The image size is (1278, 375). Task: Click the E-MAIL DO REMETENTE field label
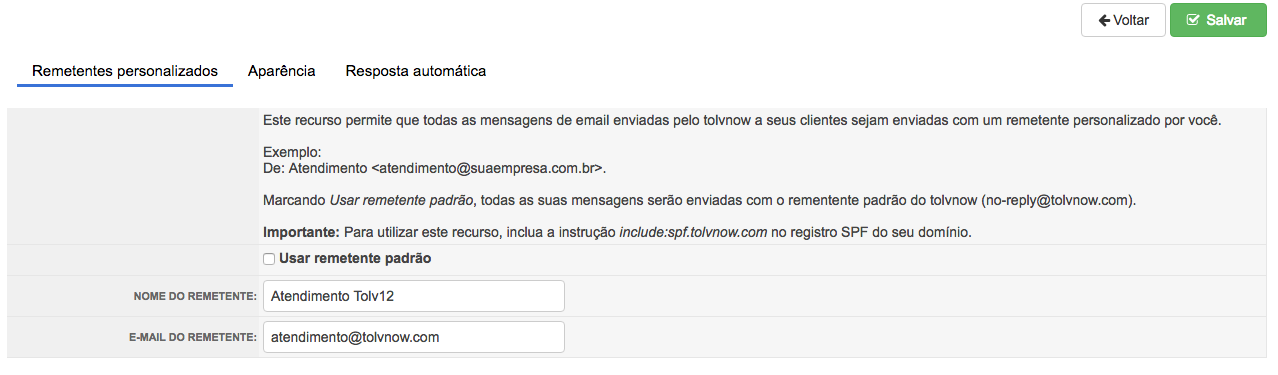[x=193, y=338]
